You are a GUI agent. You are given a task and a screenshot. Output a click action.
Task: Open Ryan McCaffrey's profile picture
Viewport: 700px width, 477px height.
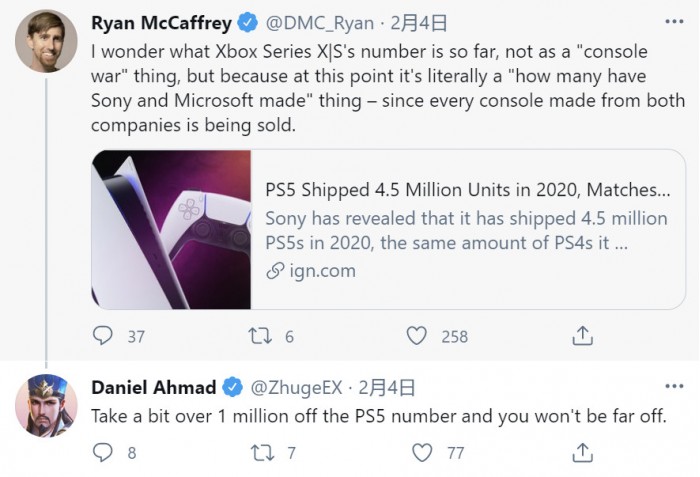click(46, 41)
